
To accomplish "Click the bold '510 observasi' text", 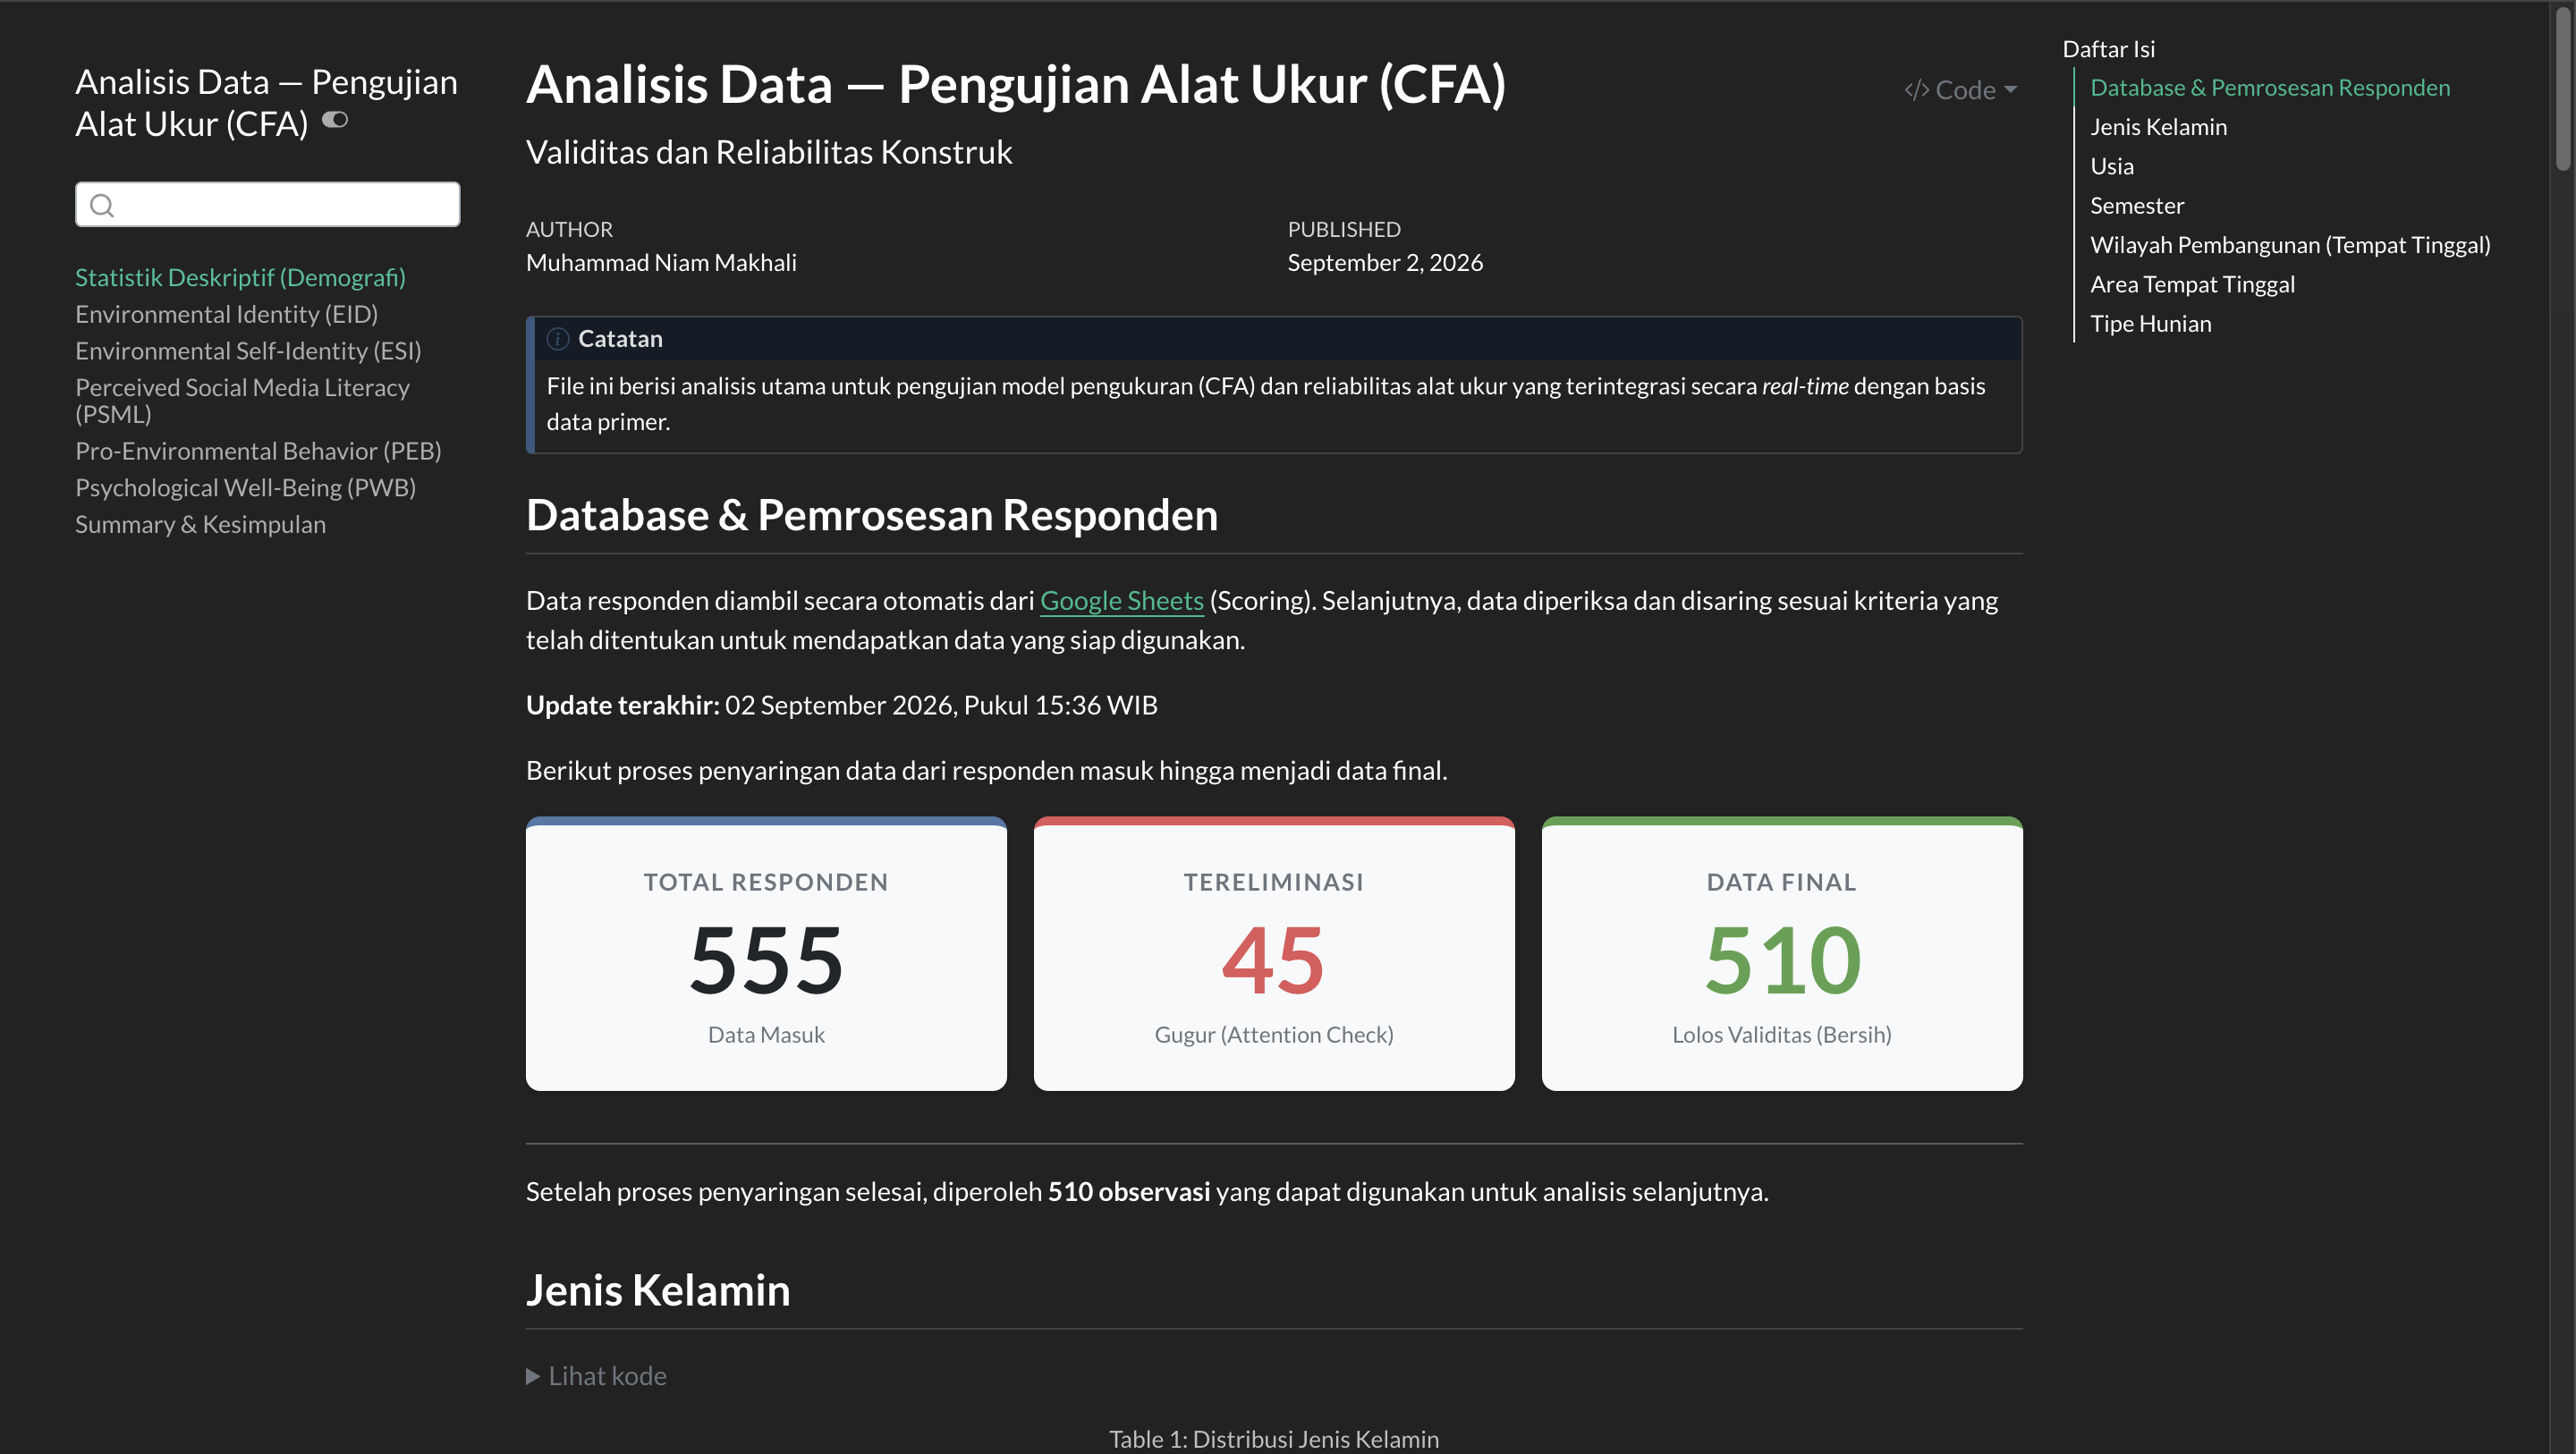I will pyautogui.click(x=1128, y=1192).
